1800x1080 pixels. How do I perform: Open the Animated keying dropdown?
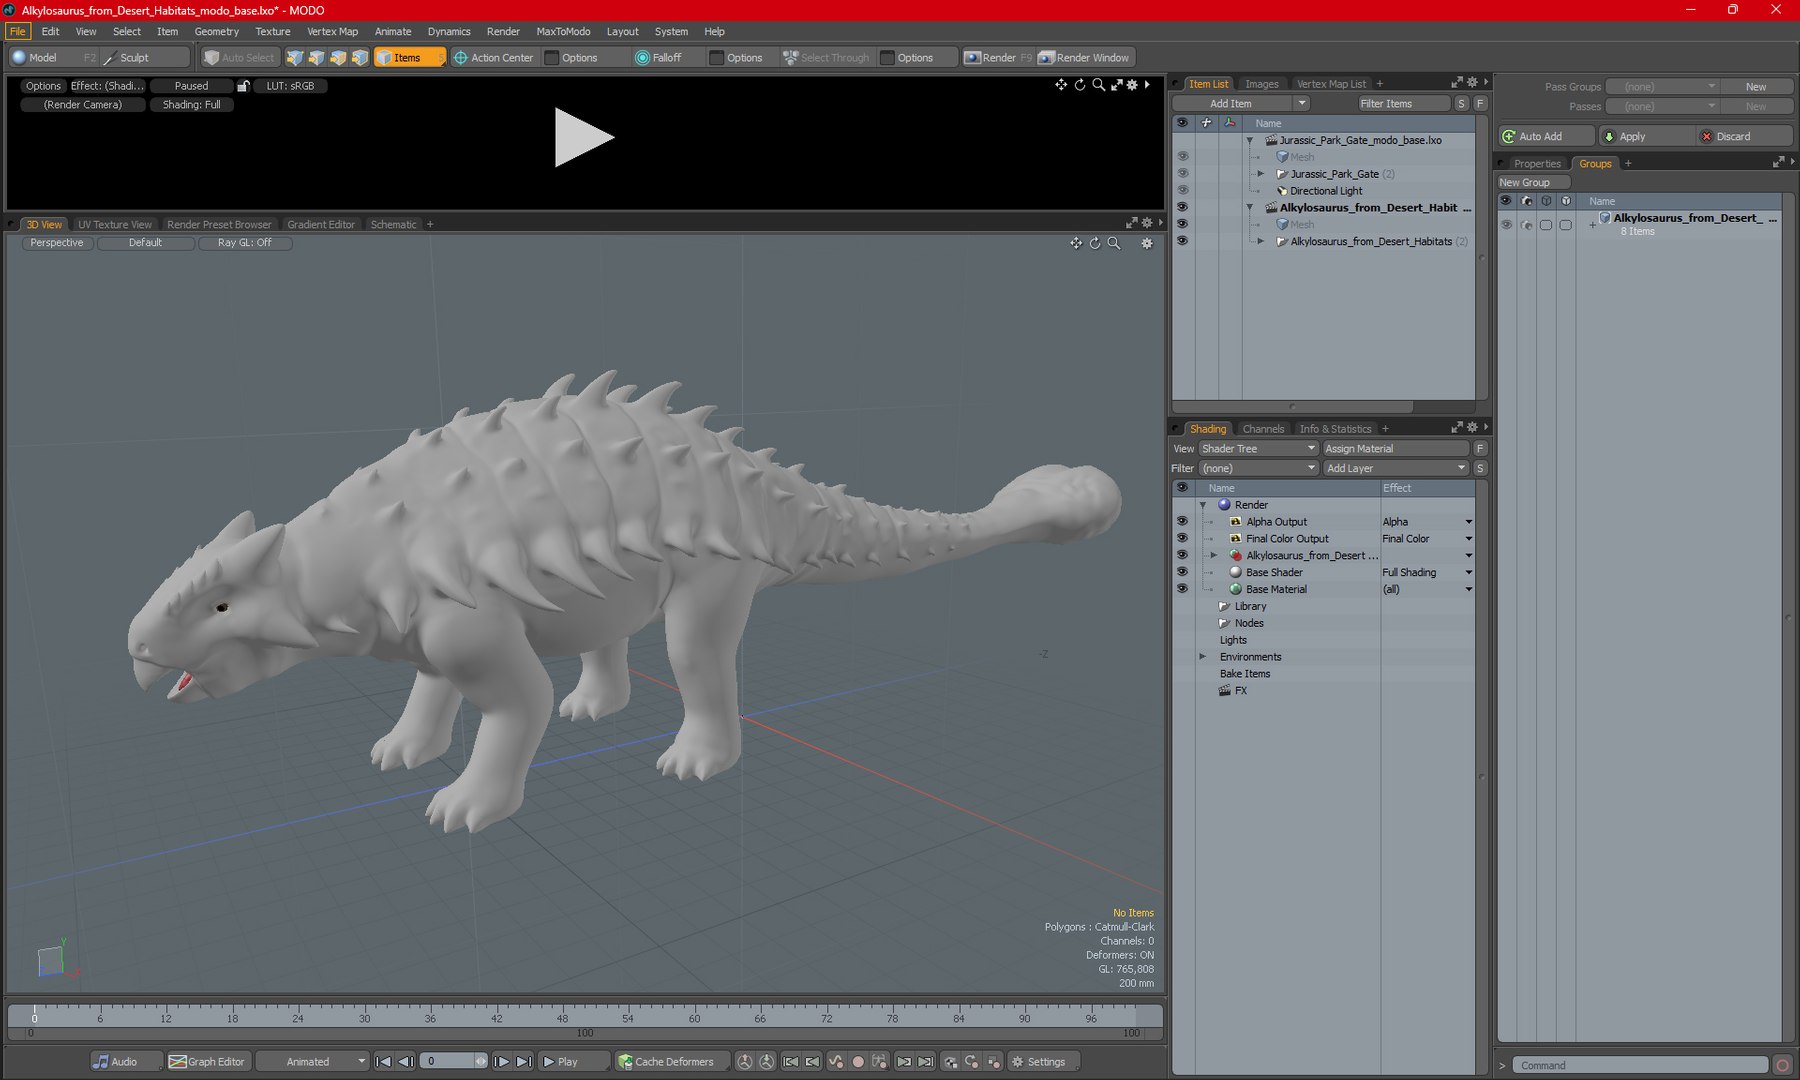[x=313, y=1062]
